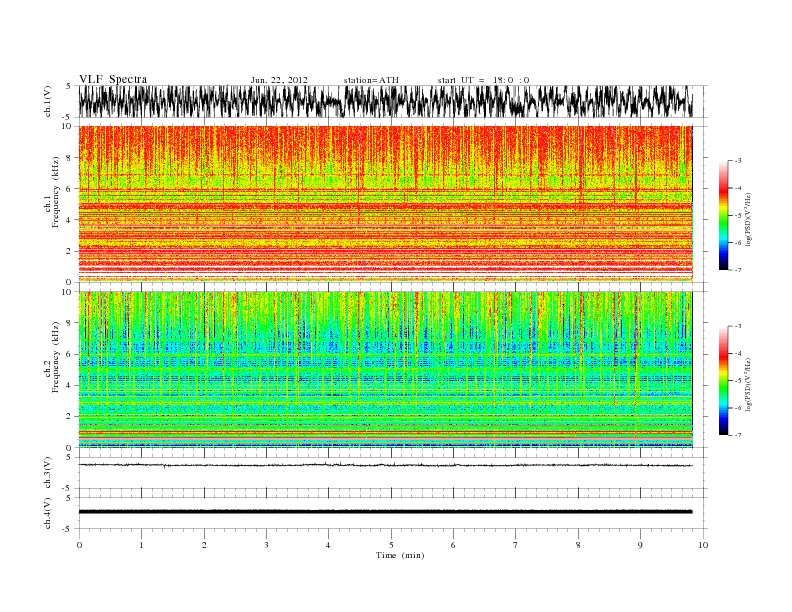Click the time axis tick label '10'
This screenshot has height=612, width=792.
(703, 545)
